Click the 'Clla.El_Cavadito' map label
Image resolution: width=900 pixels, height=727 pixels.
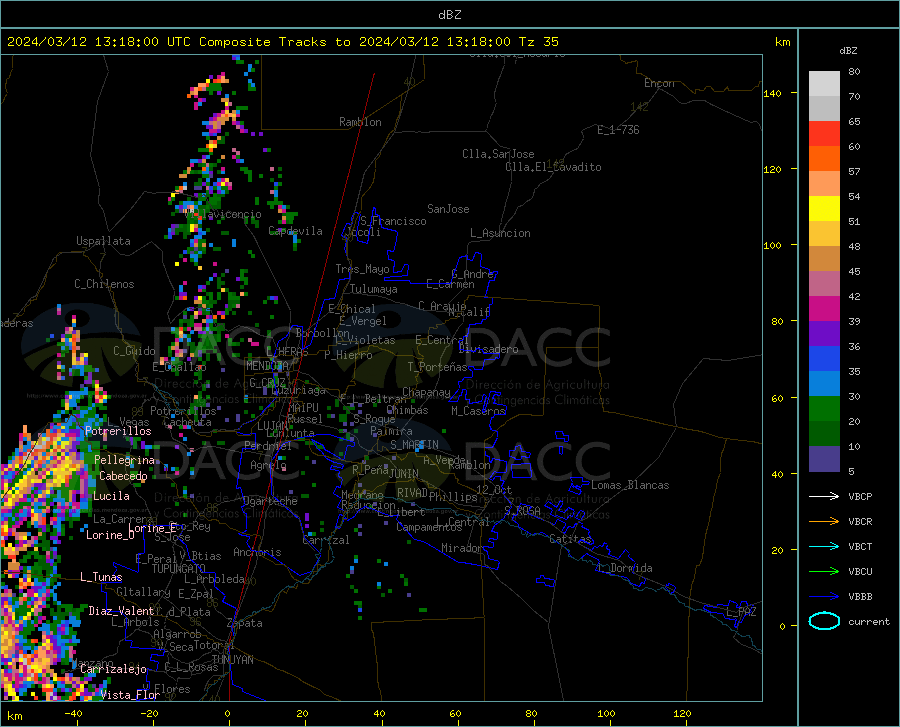click(553, 167)
